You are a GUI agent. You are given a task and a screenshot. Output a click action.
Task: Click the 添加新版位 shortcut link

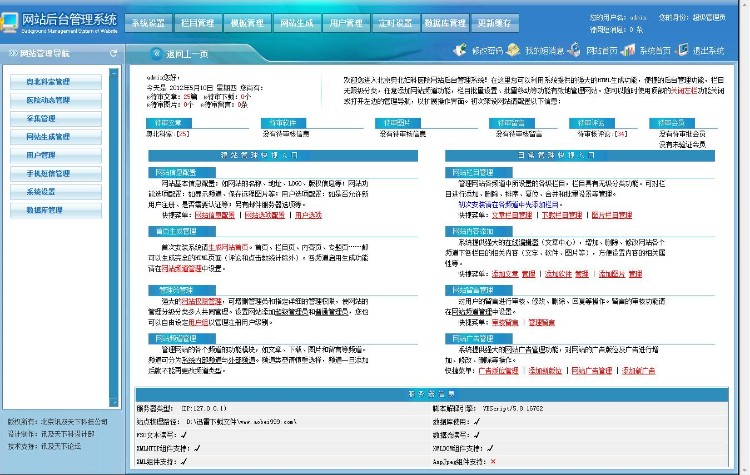click(545, 371)
